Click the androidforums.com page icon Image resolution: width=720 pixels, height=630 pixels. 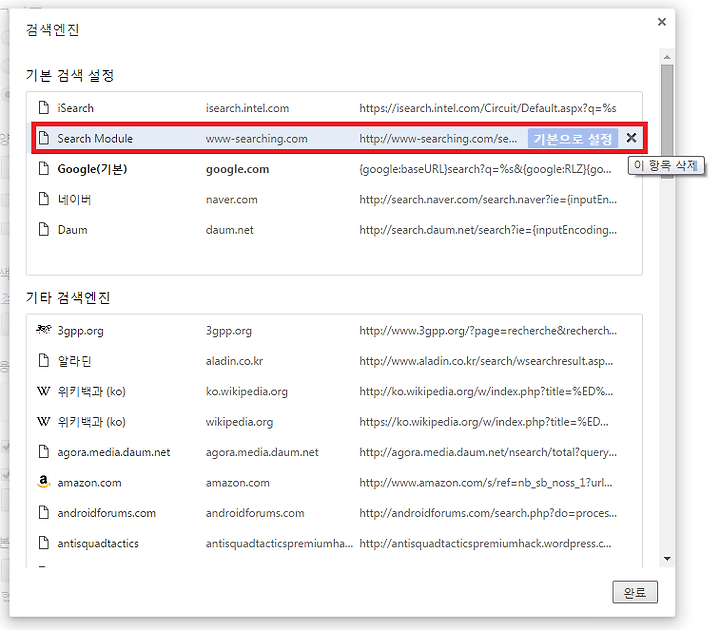click(44, 512)
